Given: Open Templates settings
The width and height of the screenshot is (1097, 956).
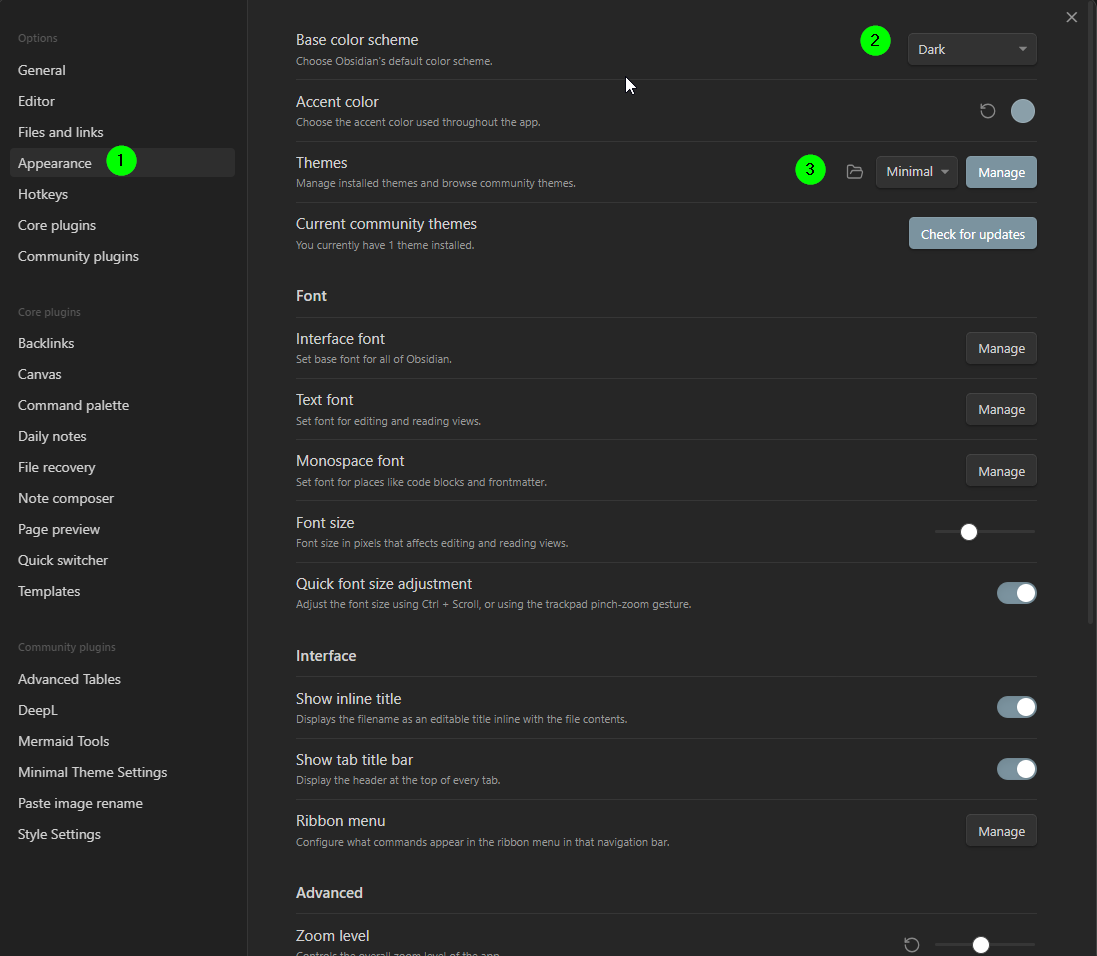Looking at the screenshot, I should (122, 591).
